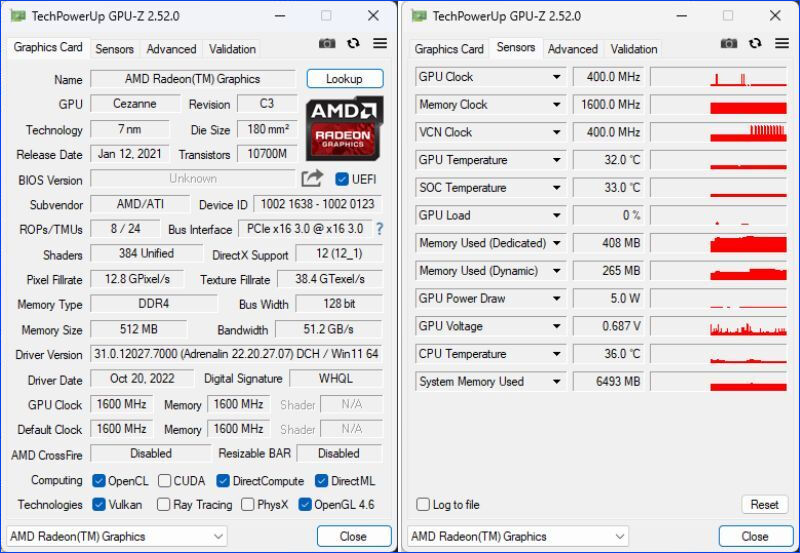Image resolution: width=800 pixels, height=553 pixels.
Task: Open the System Memory Used dropdown
Action: pyautogui.click(x=557, y=382)
